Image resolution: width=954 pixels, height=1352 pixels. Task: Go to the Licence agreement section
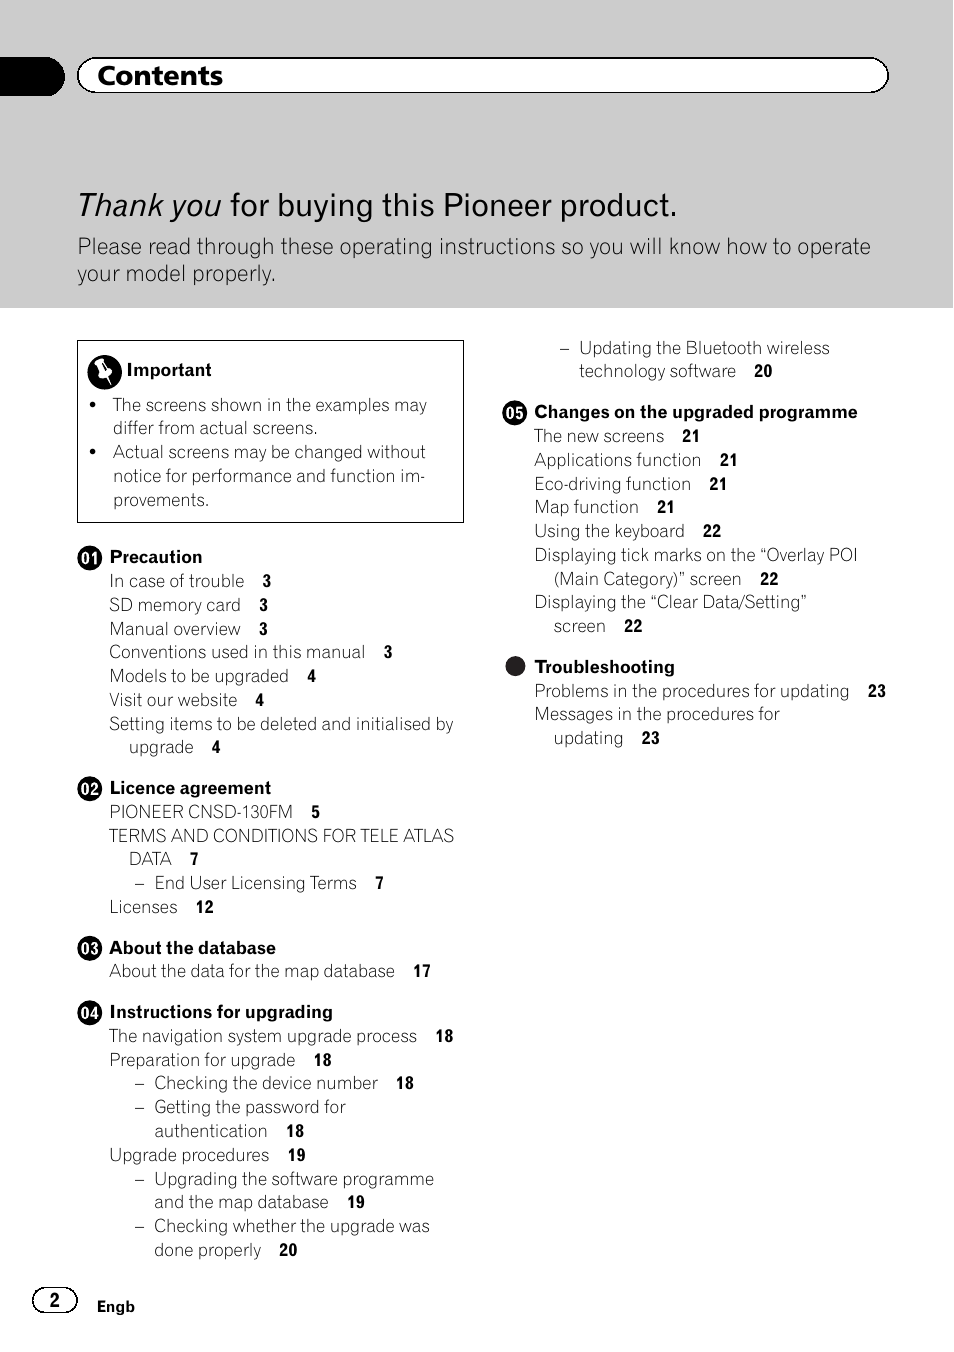tap(190, 788)
